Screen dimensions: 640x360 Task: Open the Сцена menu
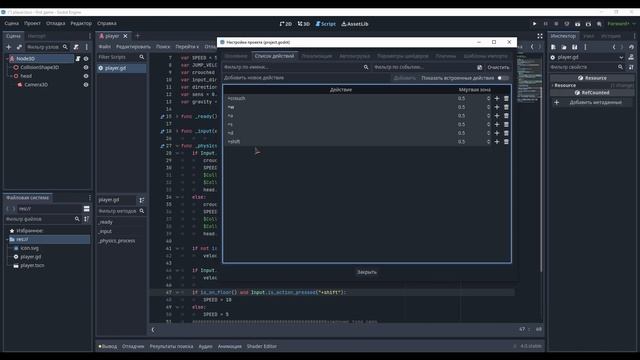(x=12, y=24)
